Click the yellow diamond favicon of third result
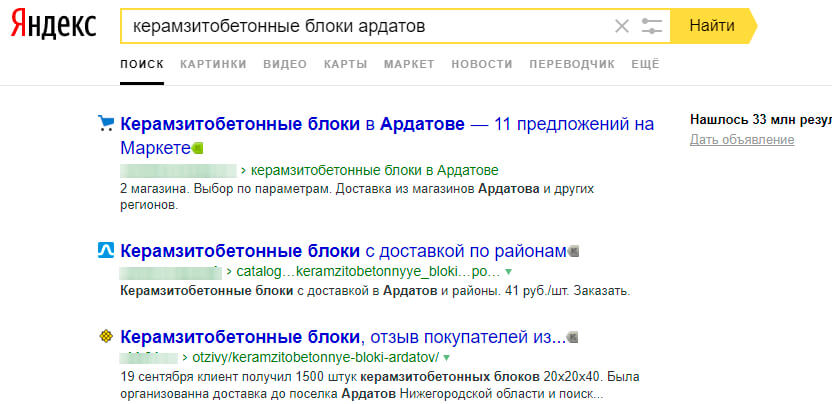The height and width of the screenshot is (404, 832). 106,336
